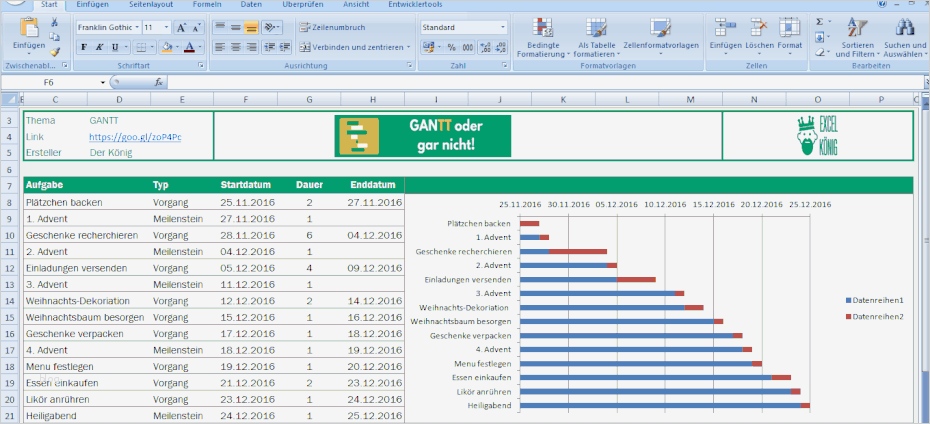Open the red font color A swatch
Screen dimensions: 930x424
190,47
